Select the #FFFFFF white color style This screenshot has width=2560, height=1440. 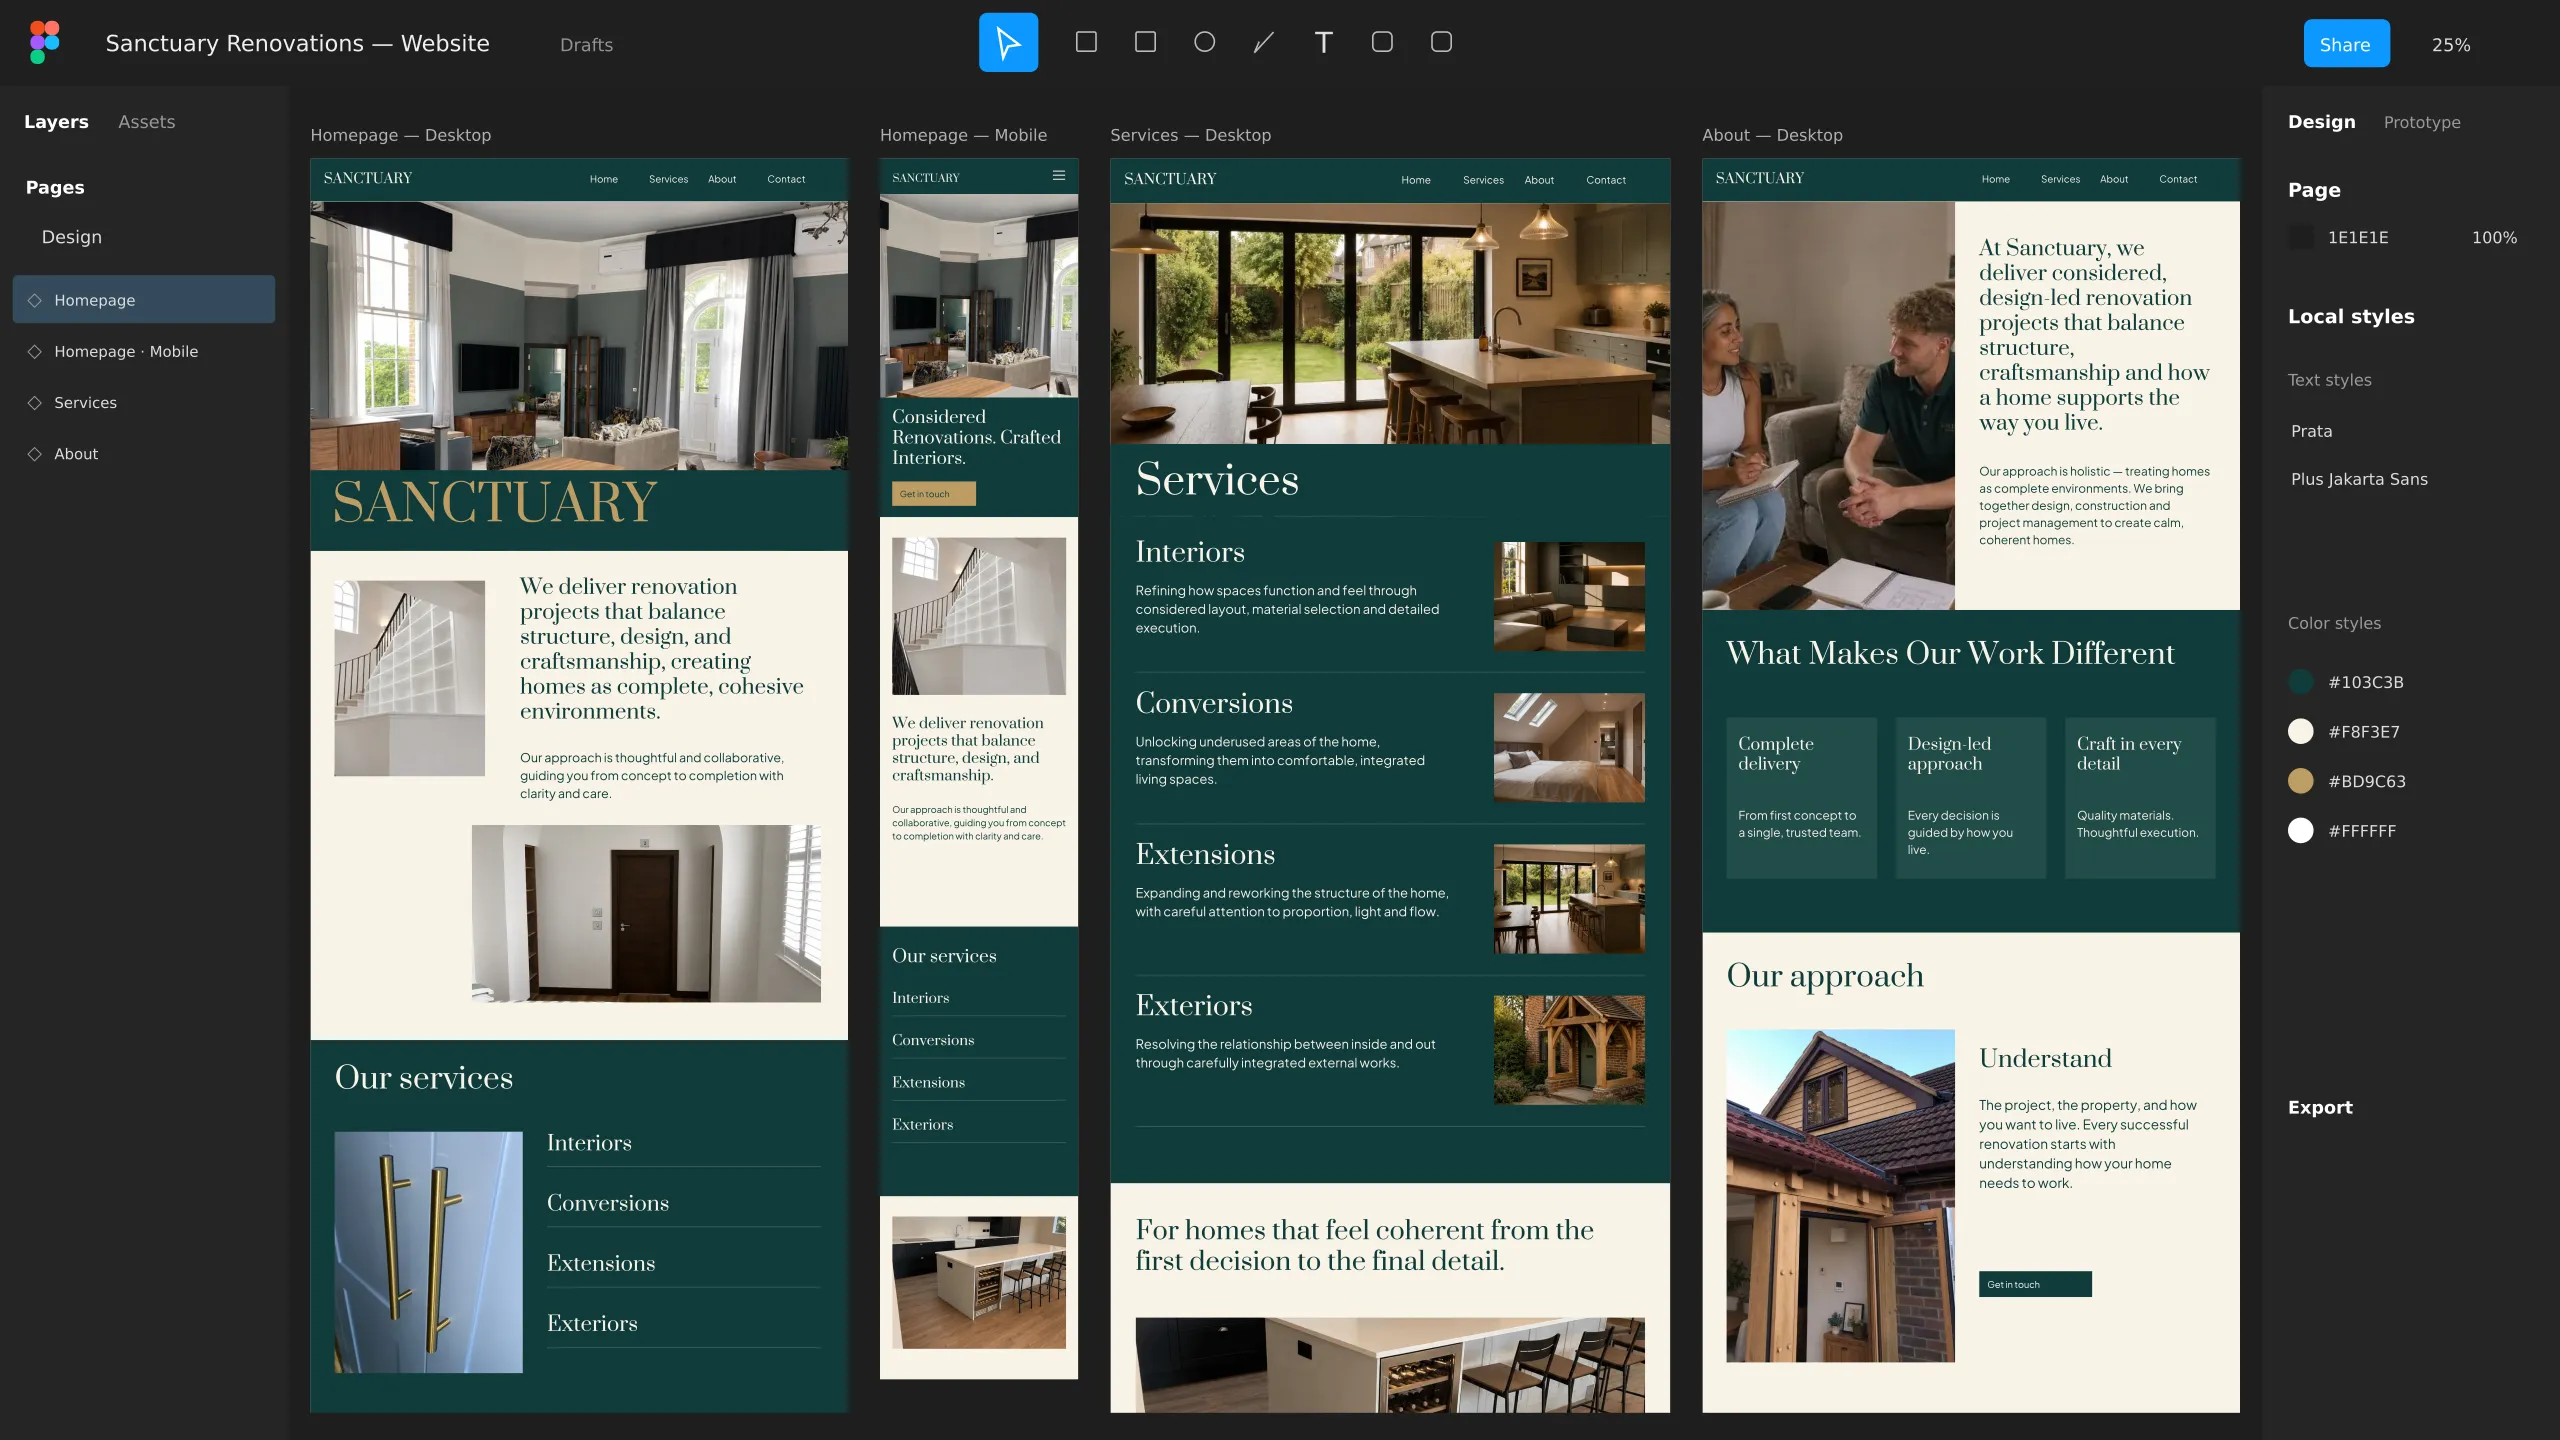(x=2342, y=830)
